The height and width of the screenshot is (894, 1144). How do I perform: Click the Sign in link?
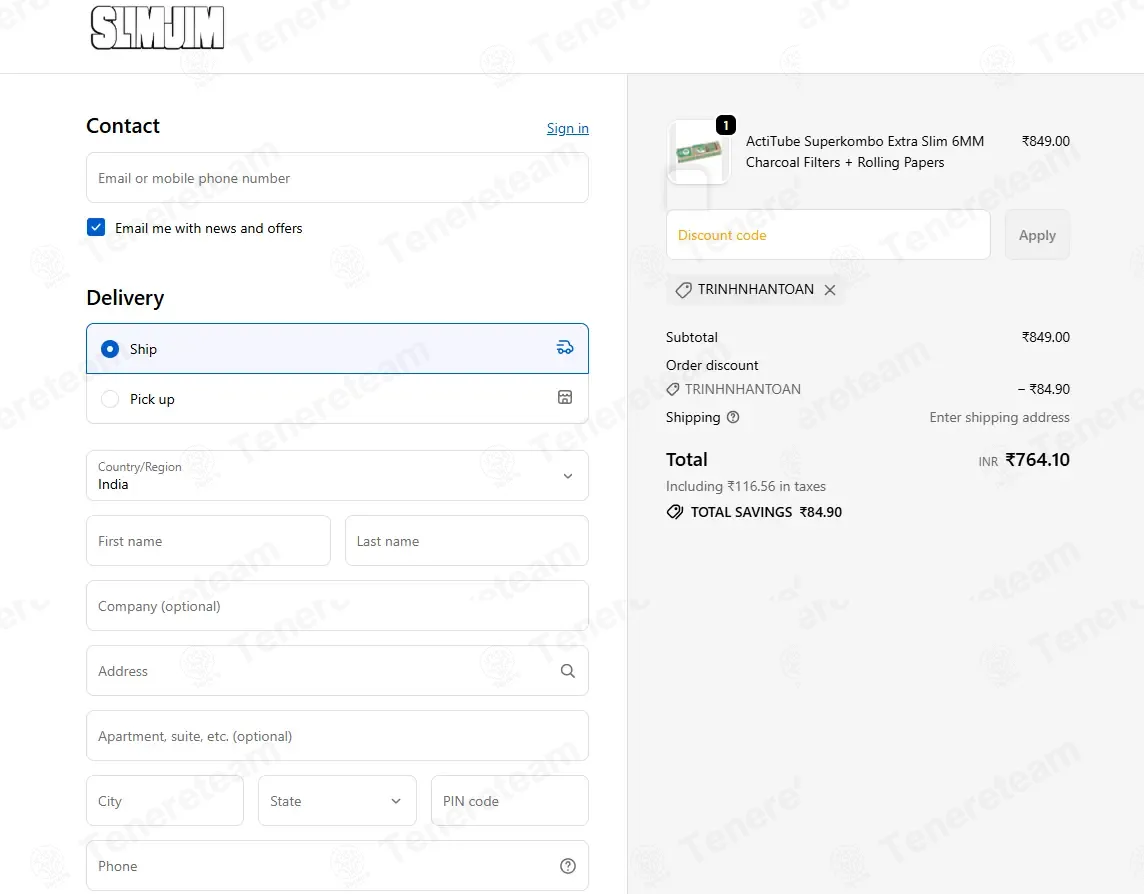coord(568,128)
